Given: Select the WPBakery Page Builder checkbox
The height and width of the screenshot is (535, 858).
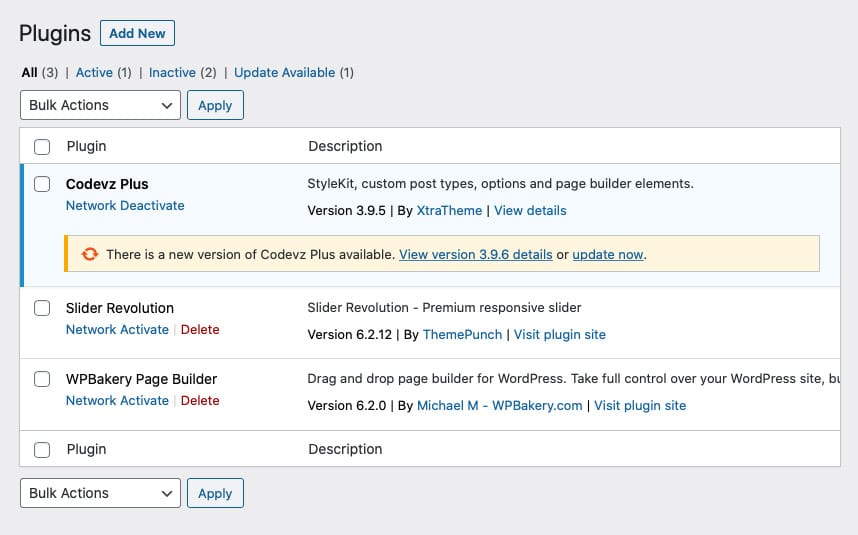Looking at the screenshot, I should pyautogui.click(x=42, y=379).
